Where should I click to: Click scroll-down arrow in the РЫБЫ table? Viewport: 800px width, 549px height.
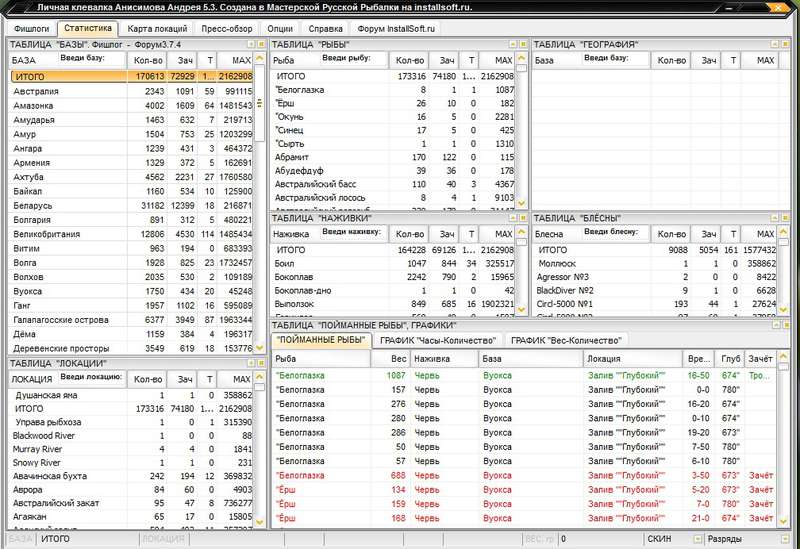521,203
